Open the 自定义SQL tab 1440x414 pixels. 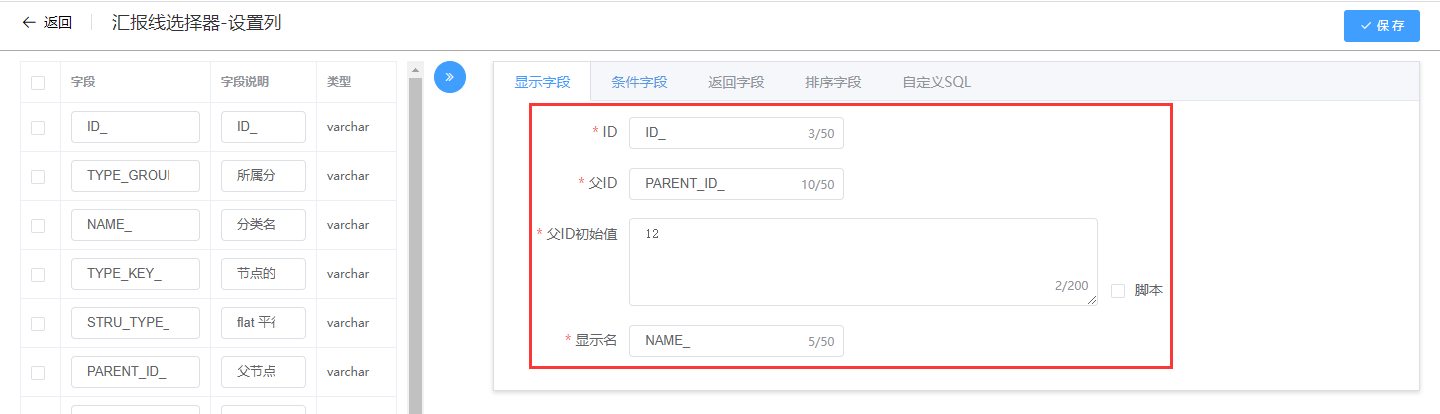[x=936, y=82]
